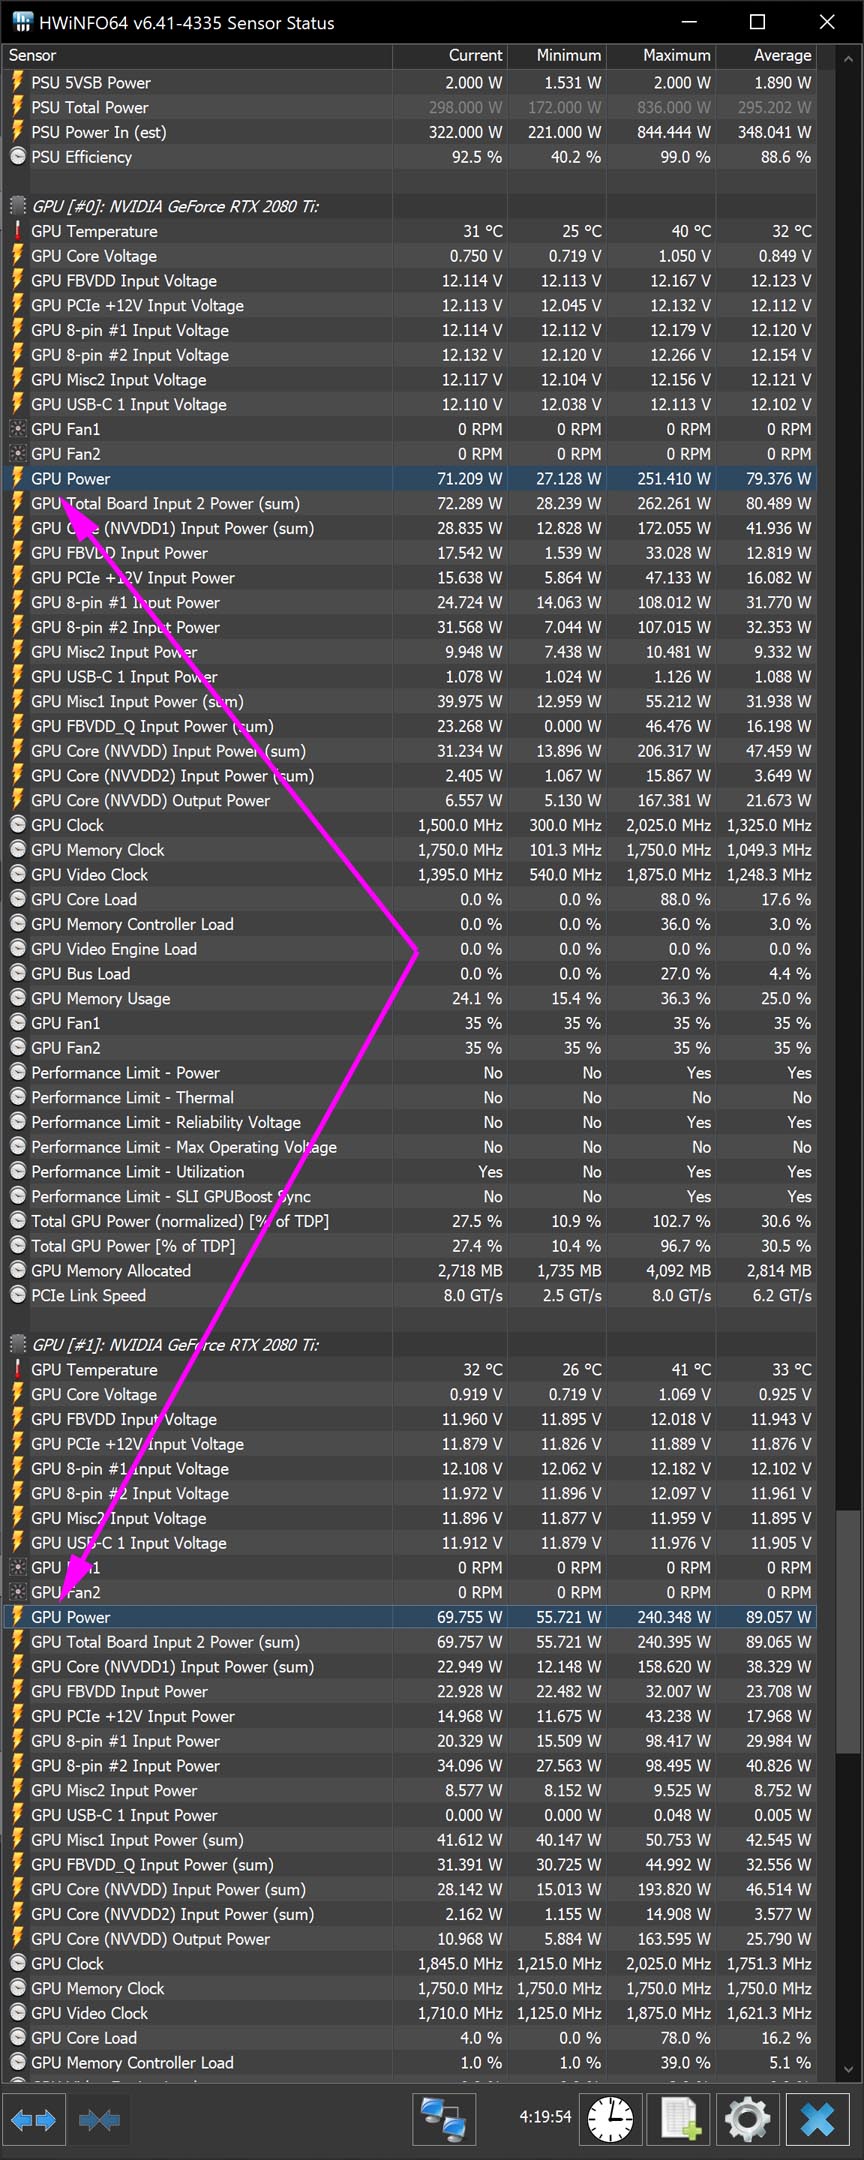Select GPU Memory Allocated row
This screenshot has height=2160, width=864.
[x=409, y=1270]
